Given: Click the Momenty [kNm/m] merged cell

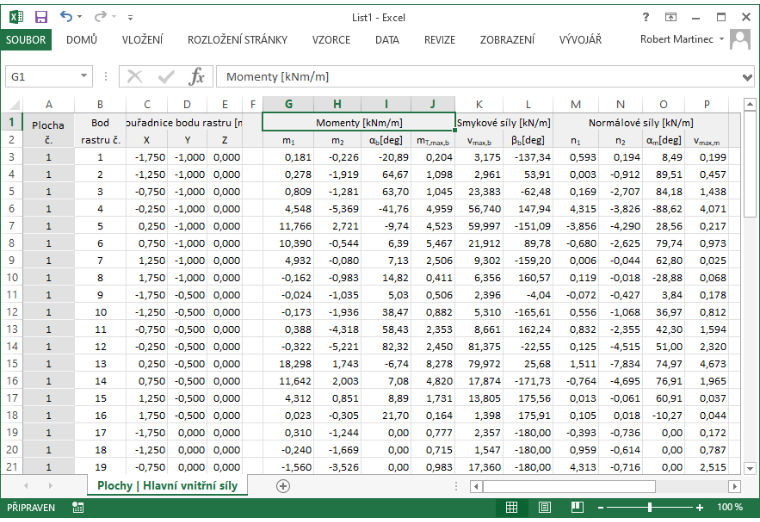Looking at the screenshot, I should [x=359, y=123].
